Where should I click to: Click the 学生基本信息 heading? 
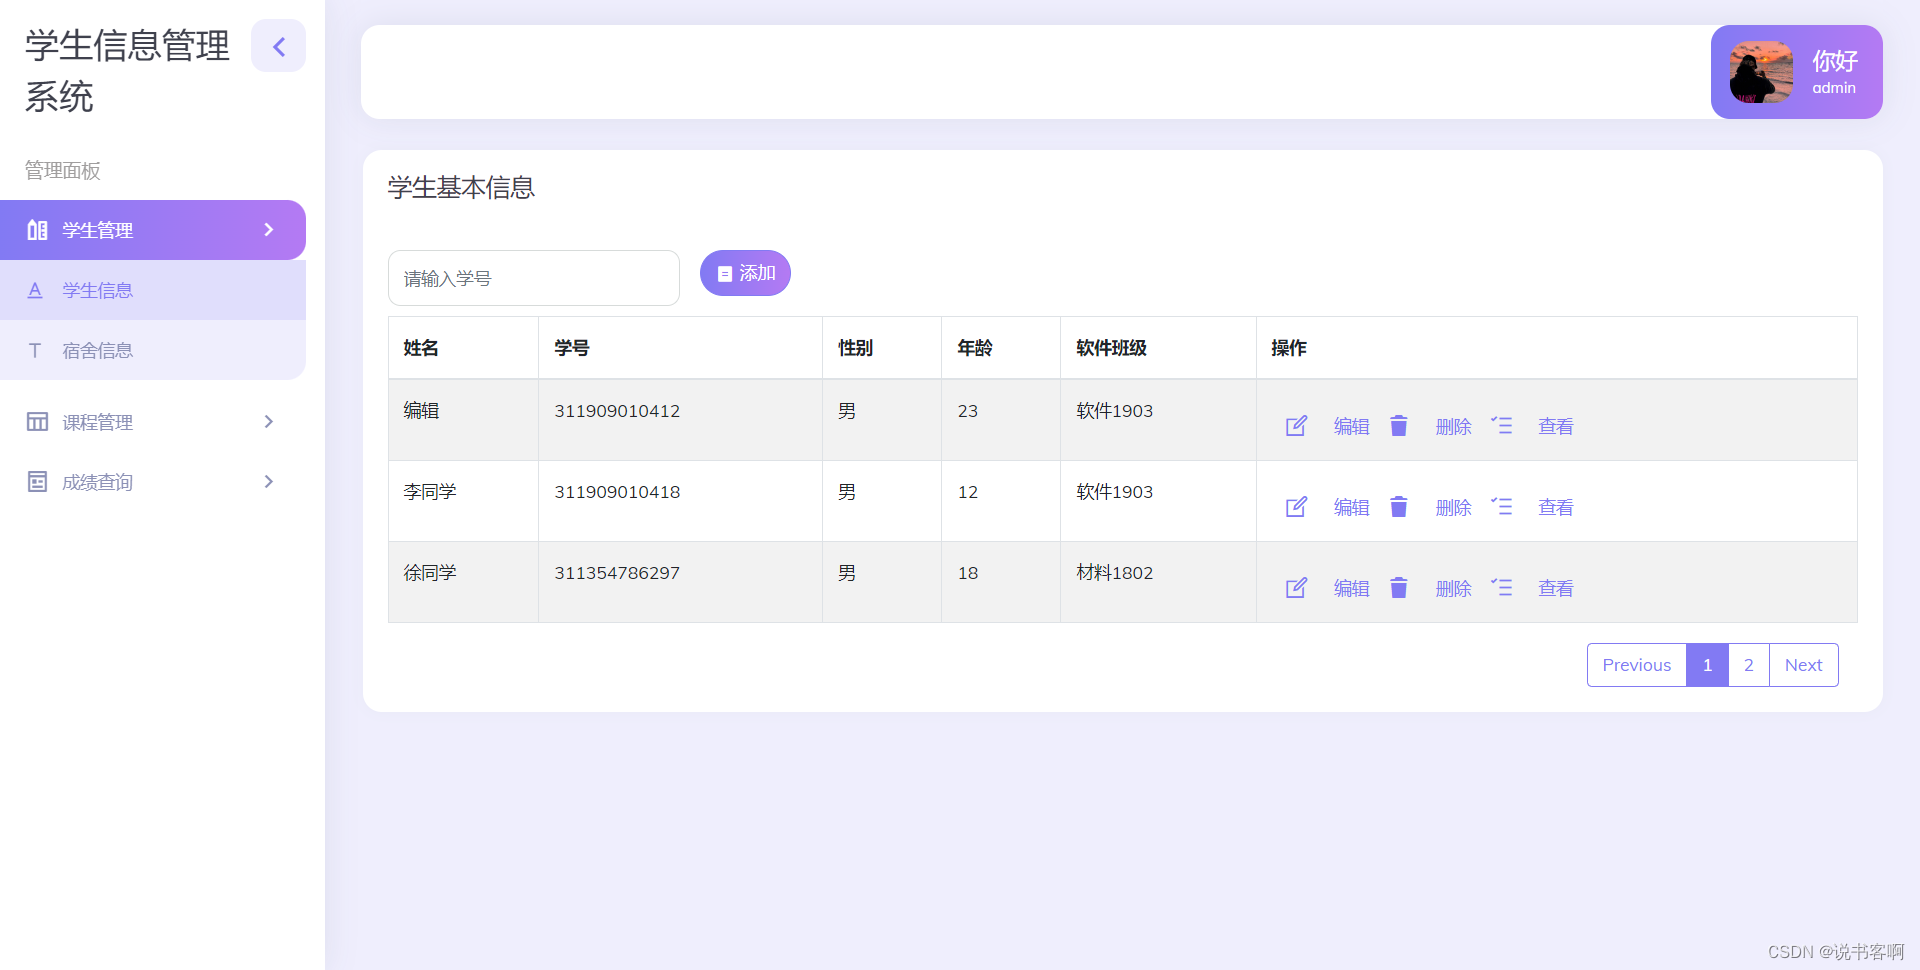click(461, 187)
